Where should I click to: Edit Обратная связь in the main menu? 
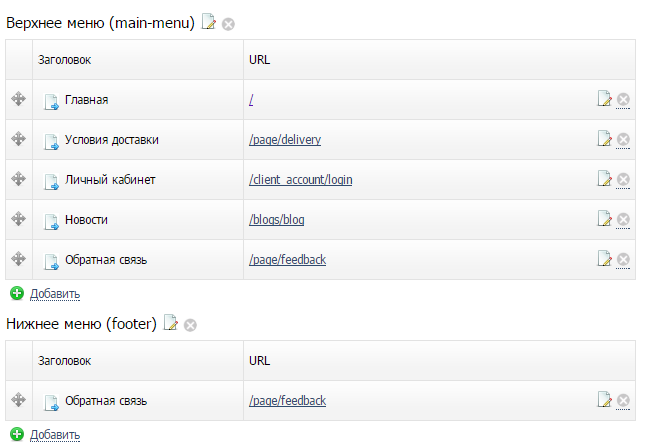coord(604,259)
